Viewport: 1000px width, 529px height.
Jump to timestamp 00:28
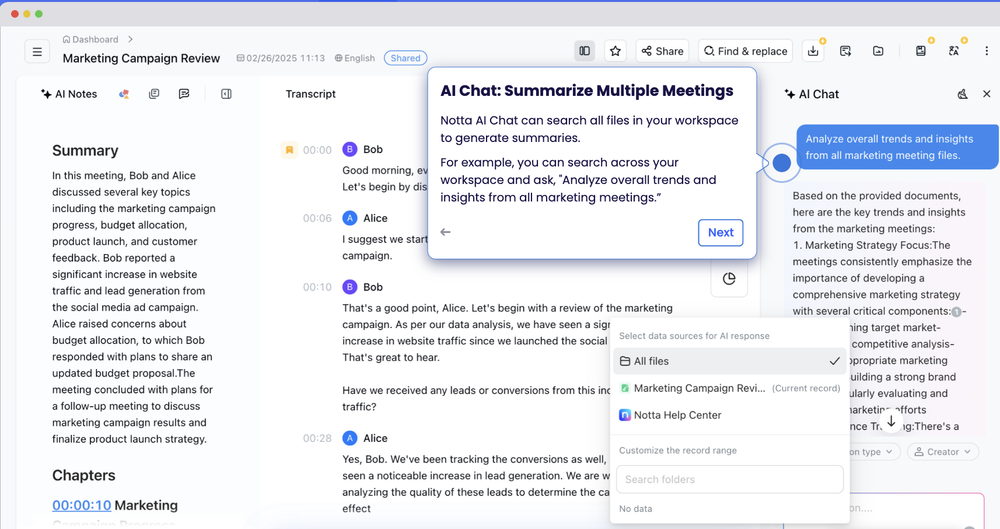317,438
